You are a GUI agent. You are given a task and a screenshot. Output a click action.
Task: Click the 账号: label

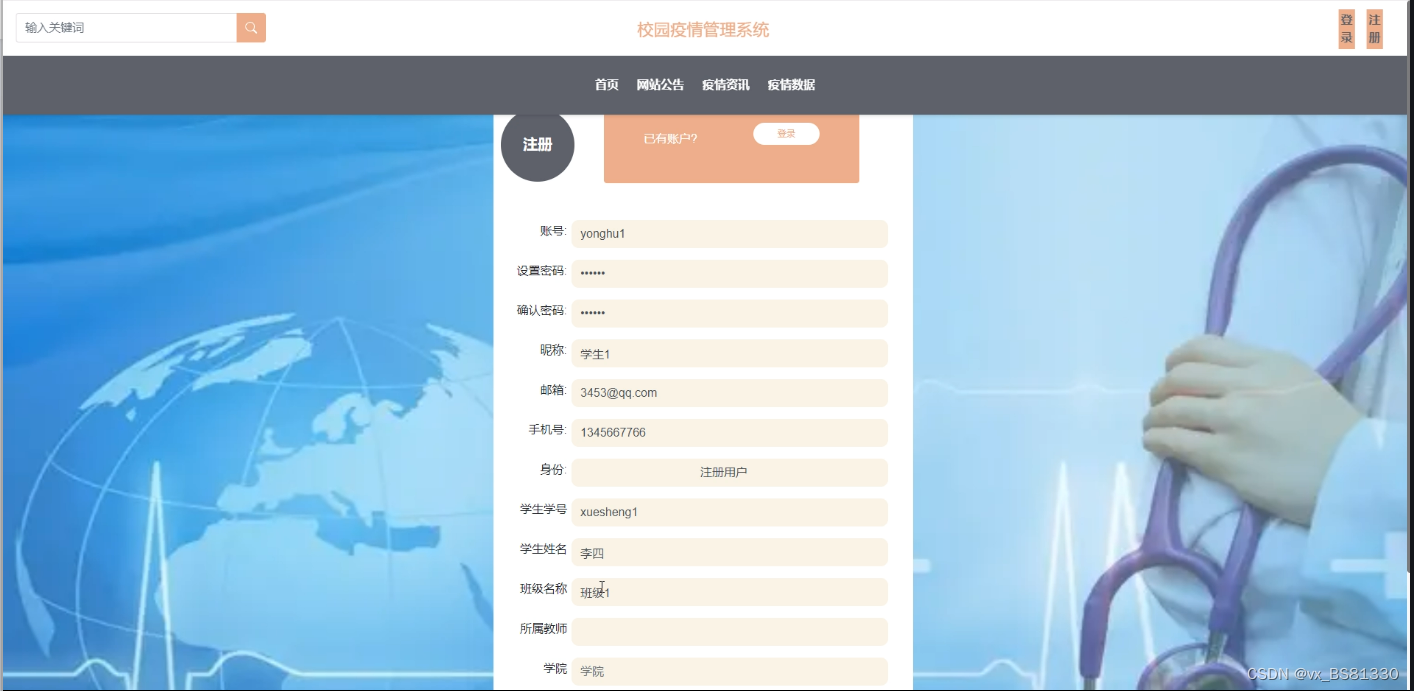coord(553,231)
